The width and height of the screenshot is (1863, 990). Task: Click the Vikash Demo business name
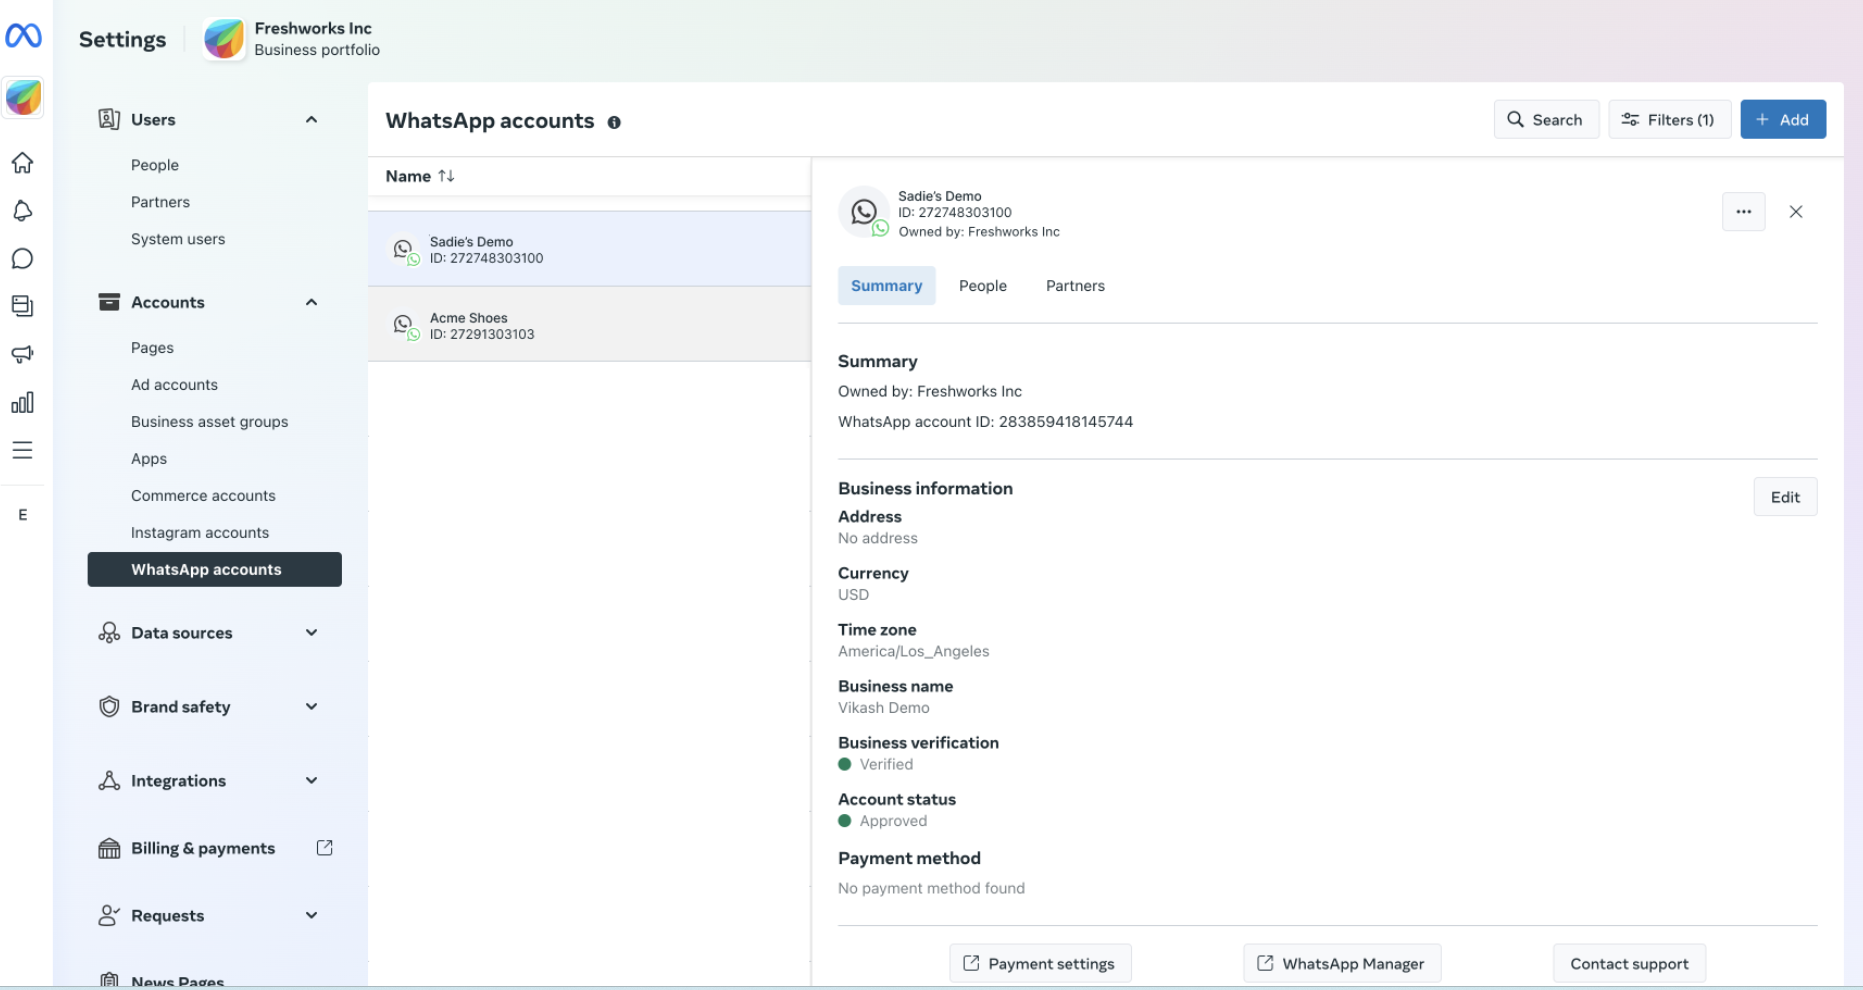(x=883, y=708)
